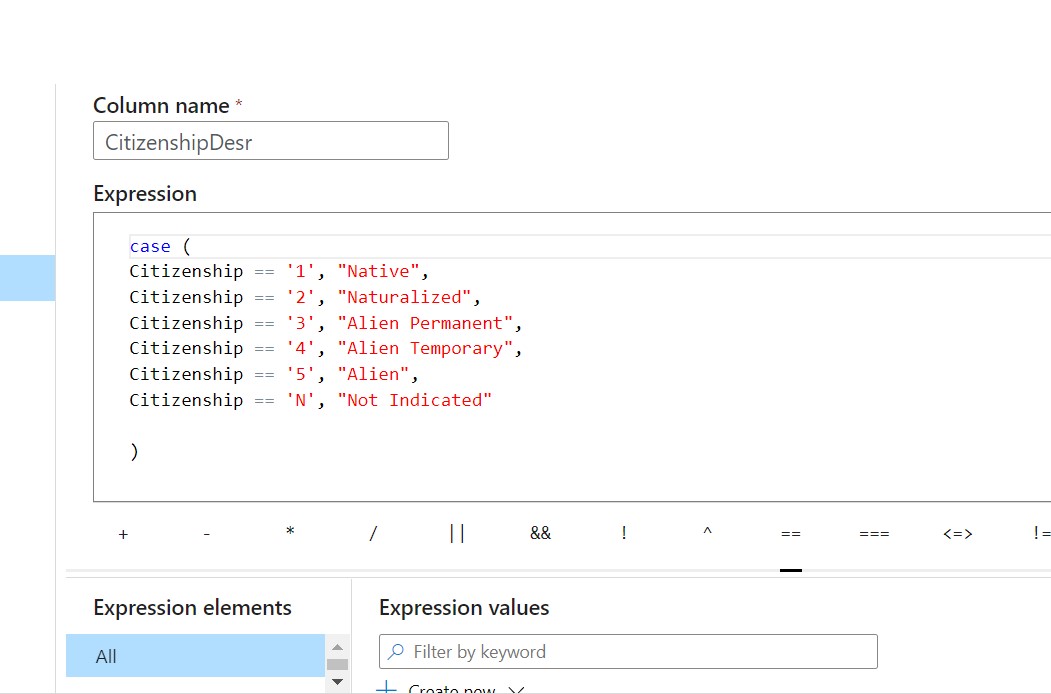
Task: Expand the Create new dropdown chevron
Action: pos(515,690)
